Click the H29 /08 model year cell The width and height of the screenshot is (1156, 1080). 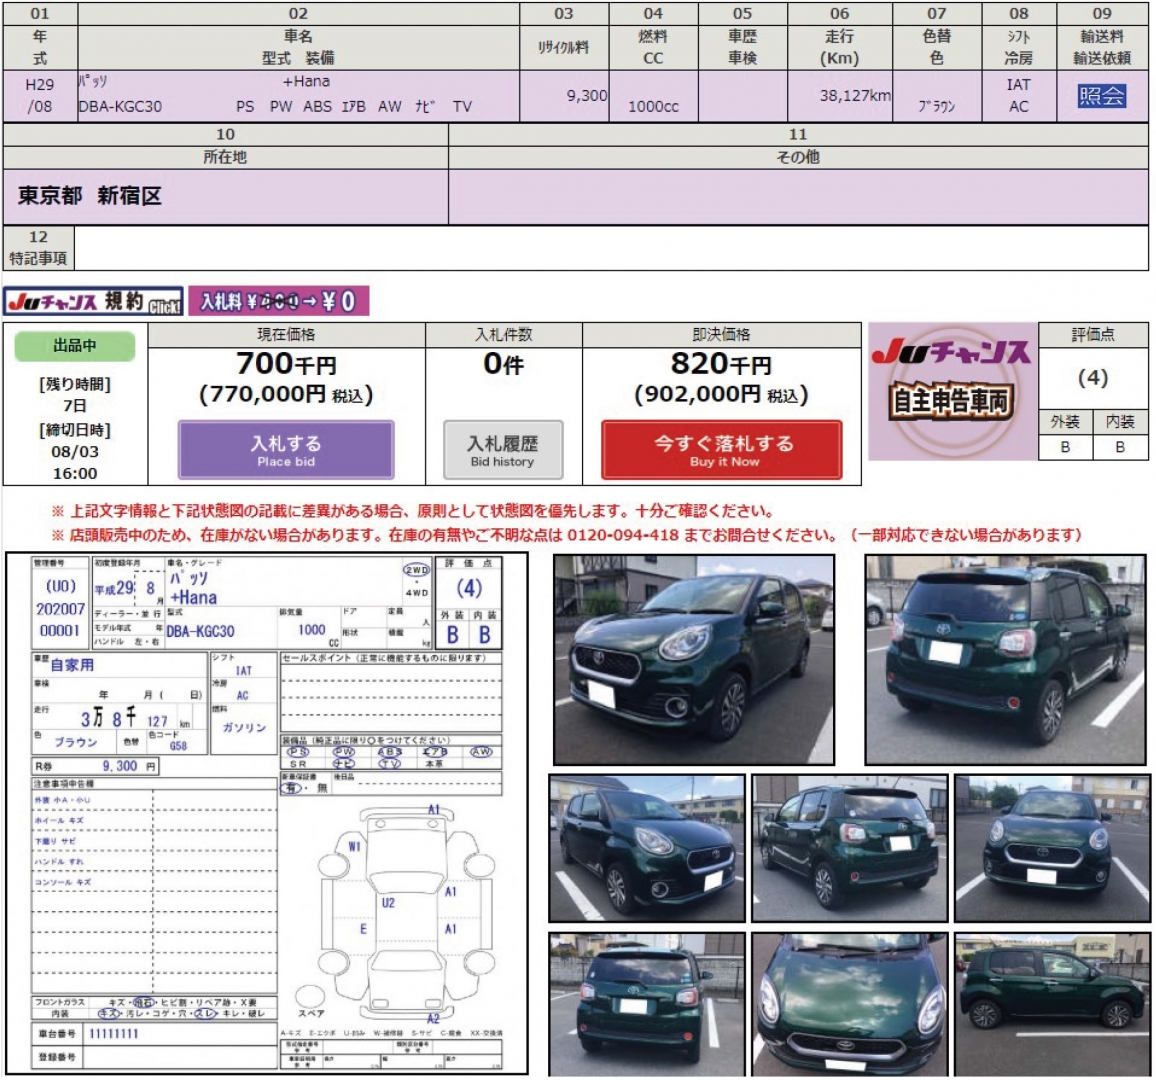(40, 96)
